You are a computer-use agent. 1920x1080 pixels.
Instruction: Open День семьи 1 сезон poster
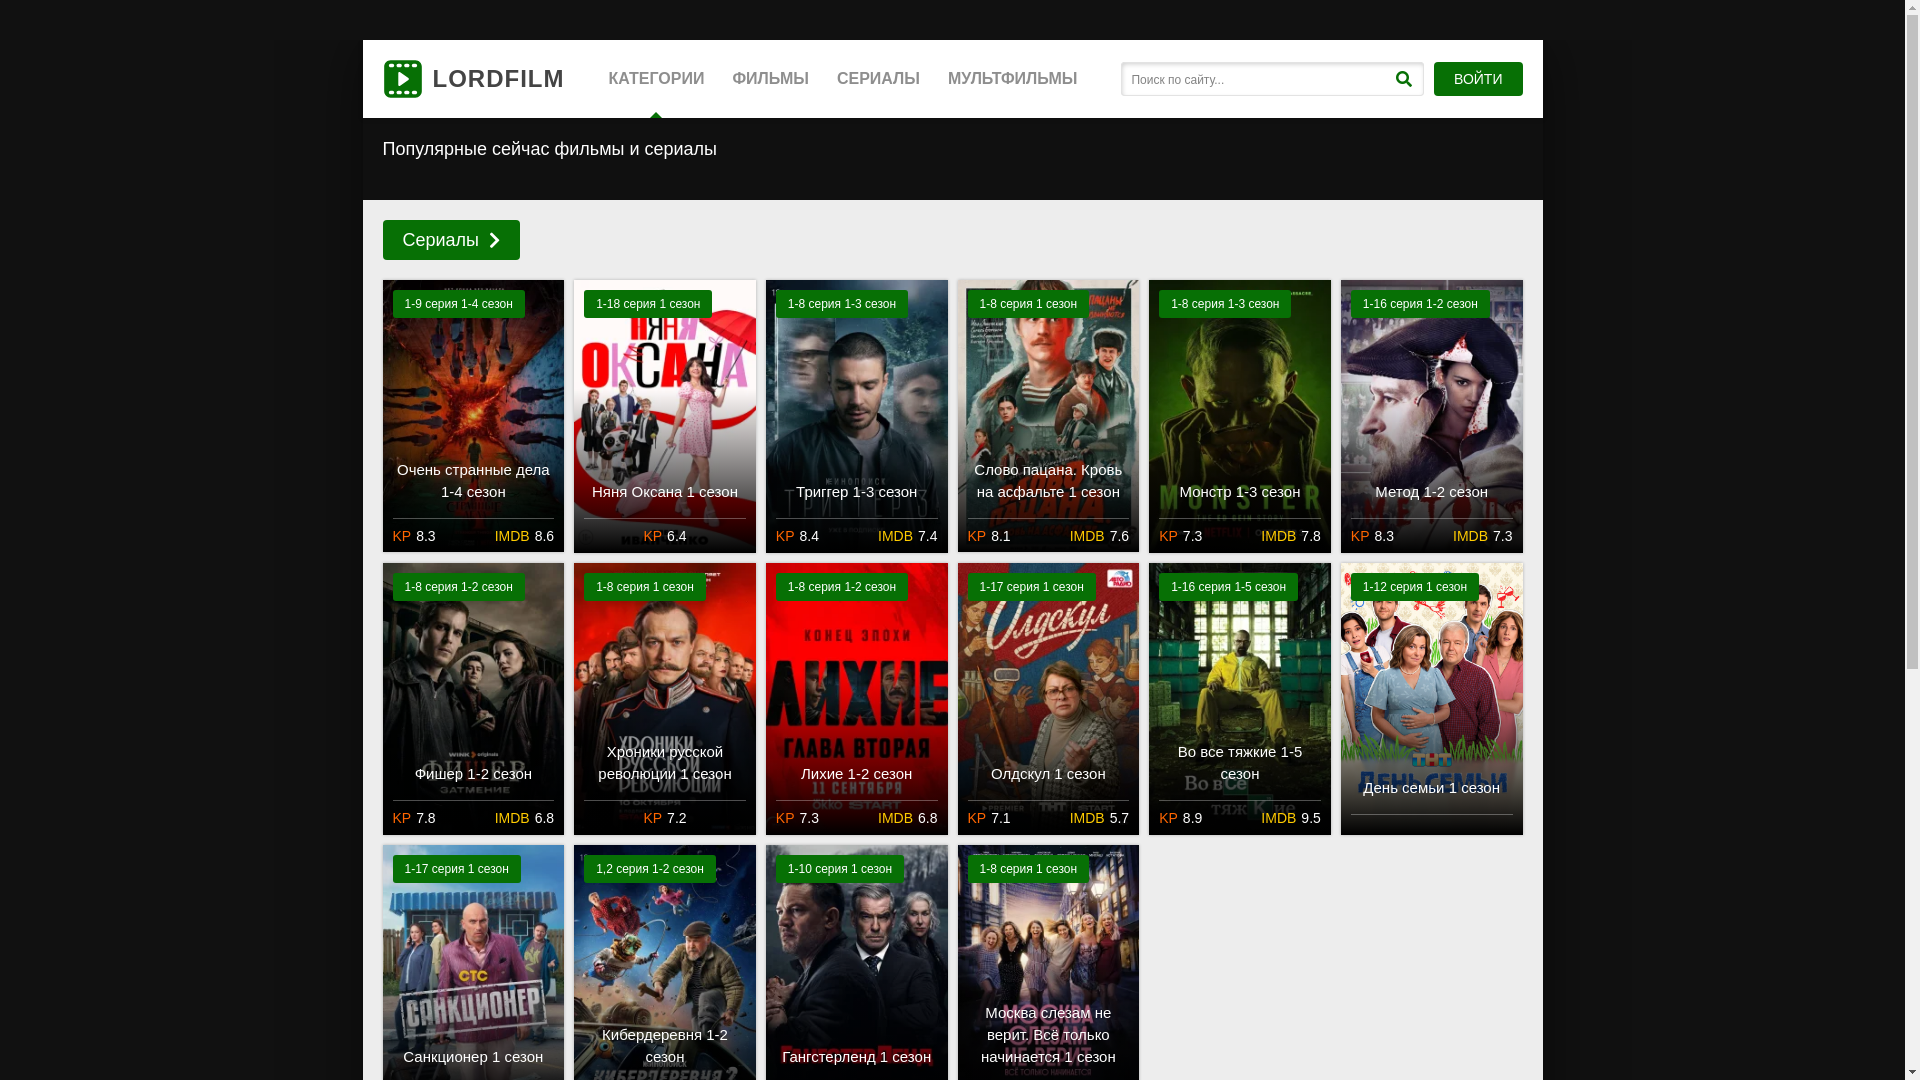click(x=1432, y=699)
